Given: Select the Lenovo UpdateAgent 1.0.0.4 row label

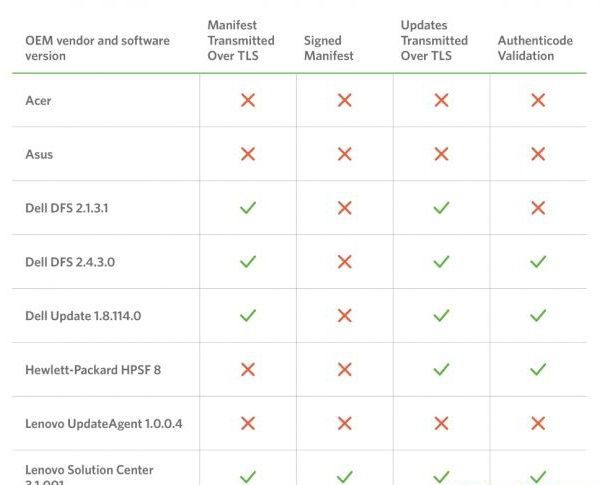Looking at the screenshot, I should tap(104, 424).
